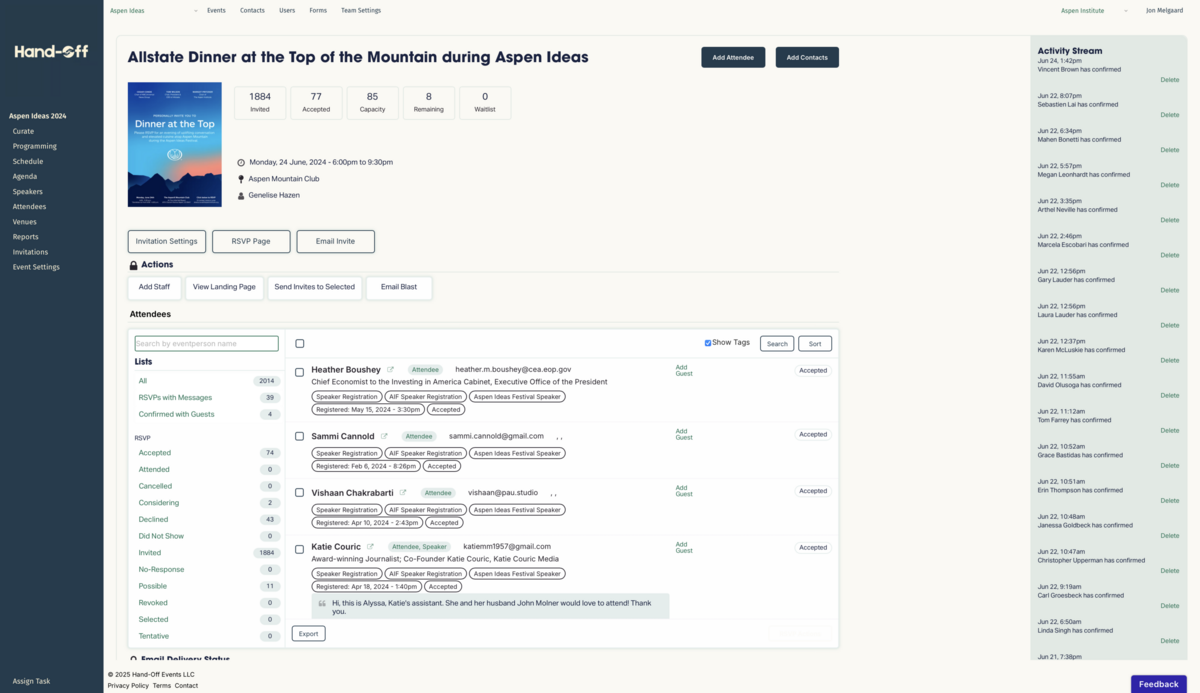This screenshot has width=1200, height=693.
Task: Open Reports in the sidebar
Action: pyautogui.click(x=26, y=237)
